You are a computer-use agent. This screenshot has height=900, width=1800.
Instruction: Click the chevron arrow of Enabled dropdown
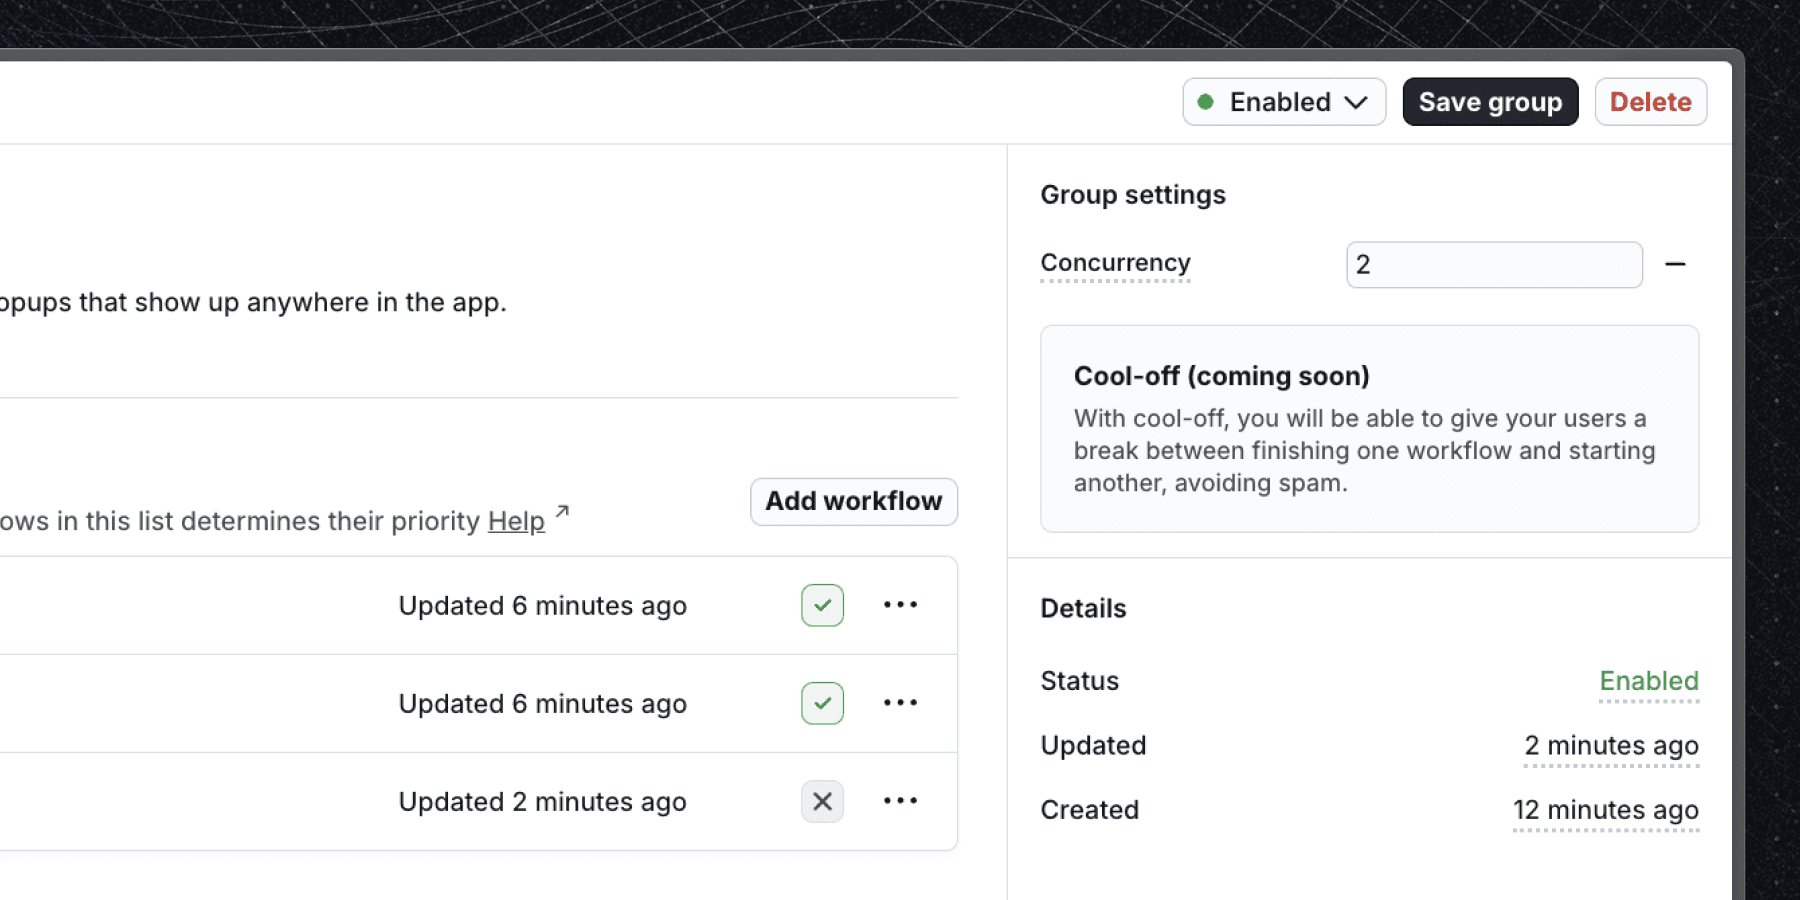coord(1356,103)
